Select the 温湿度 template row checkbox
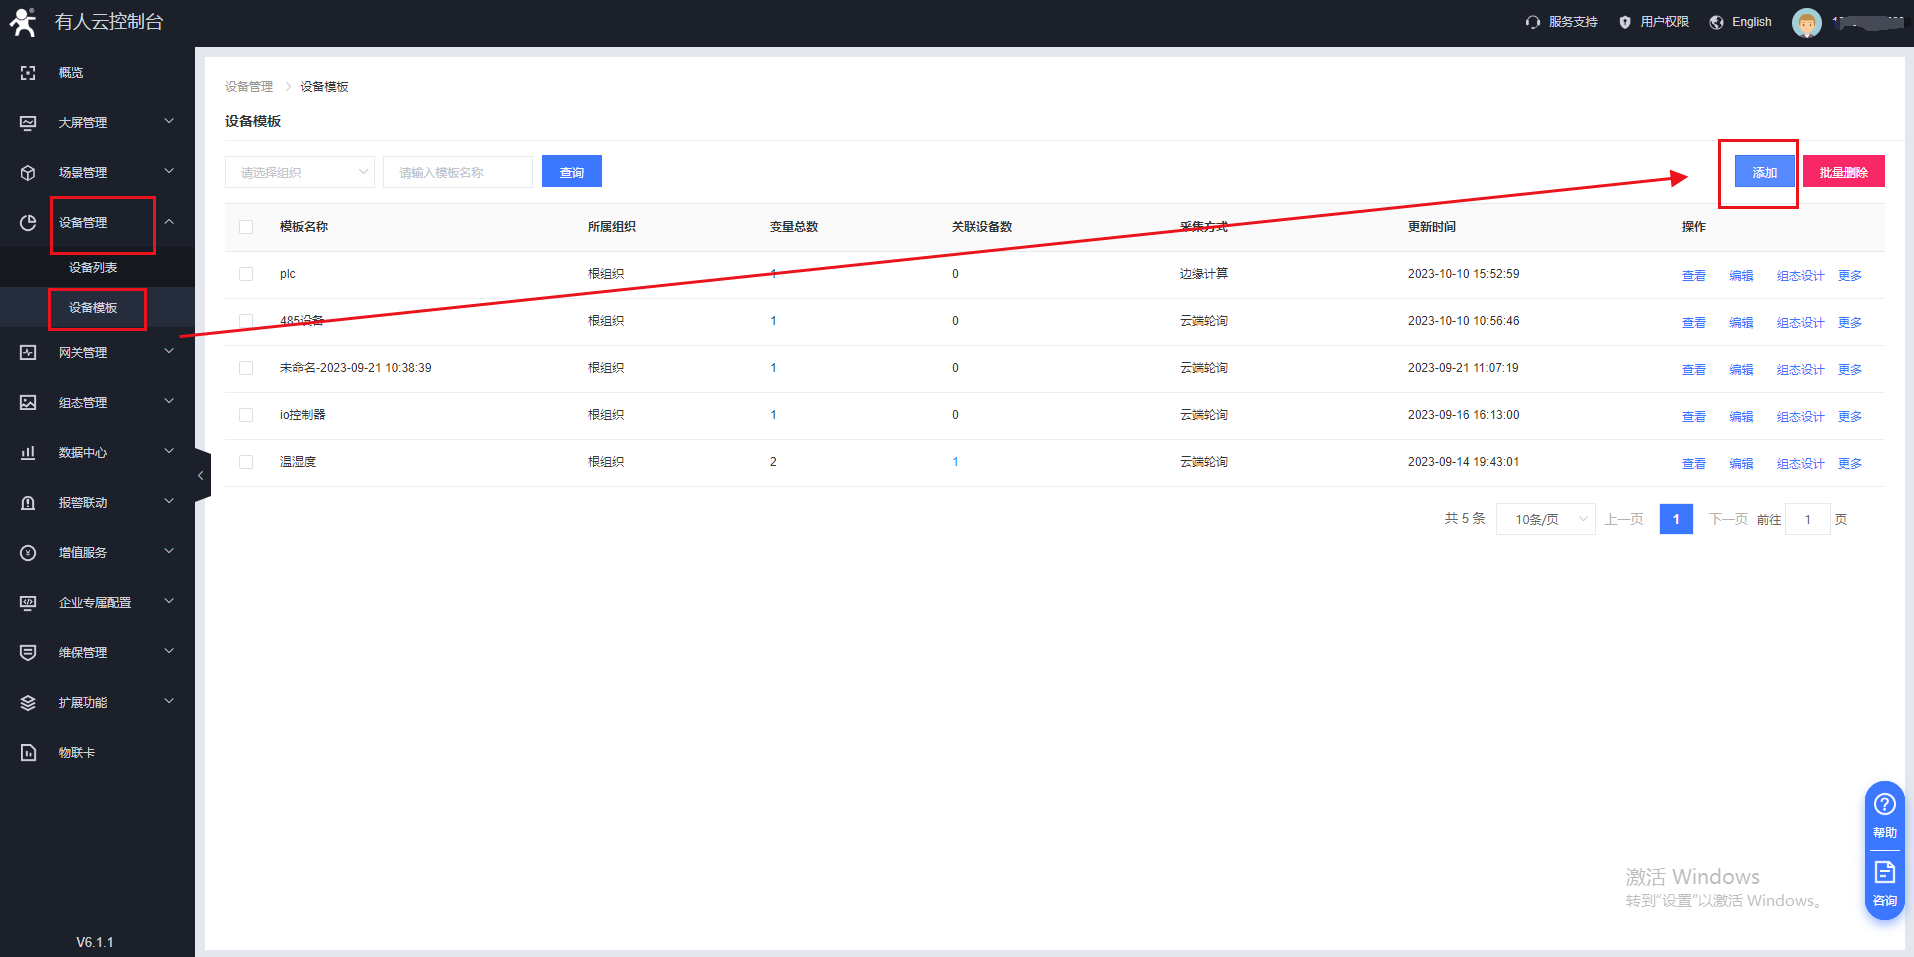The width and height of the screenshot is (1914, 957). pos(246,462)
